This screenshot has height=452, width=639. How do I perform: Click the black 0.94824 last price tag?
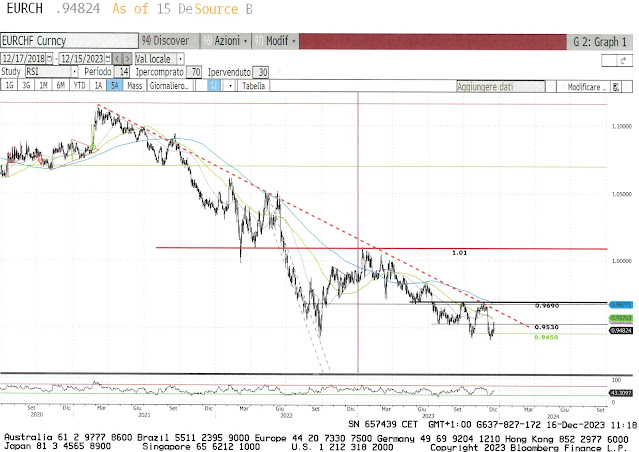tap(621, 331)
